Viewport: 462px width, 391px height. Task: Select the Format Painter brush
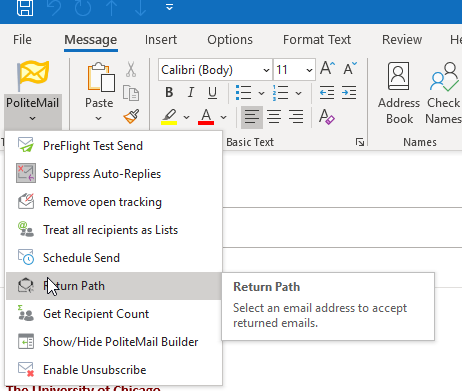(x=131, y=116)
